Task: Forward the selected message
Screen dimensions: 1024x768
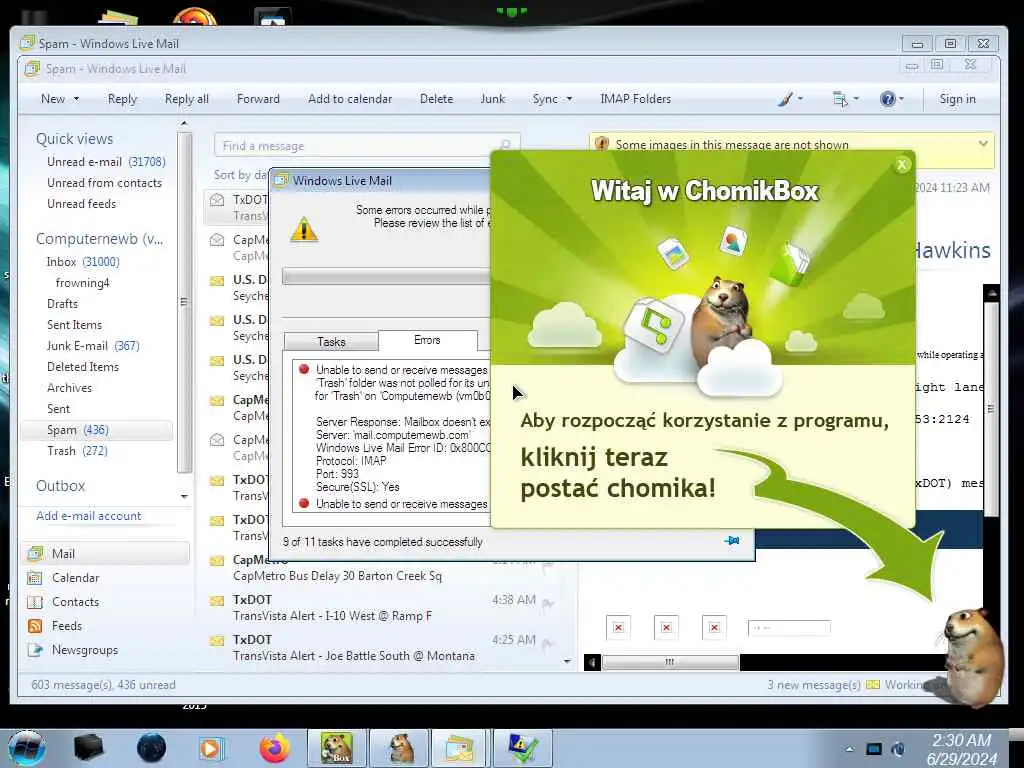Action: [x=258, y=99]
